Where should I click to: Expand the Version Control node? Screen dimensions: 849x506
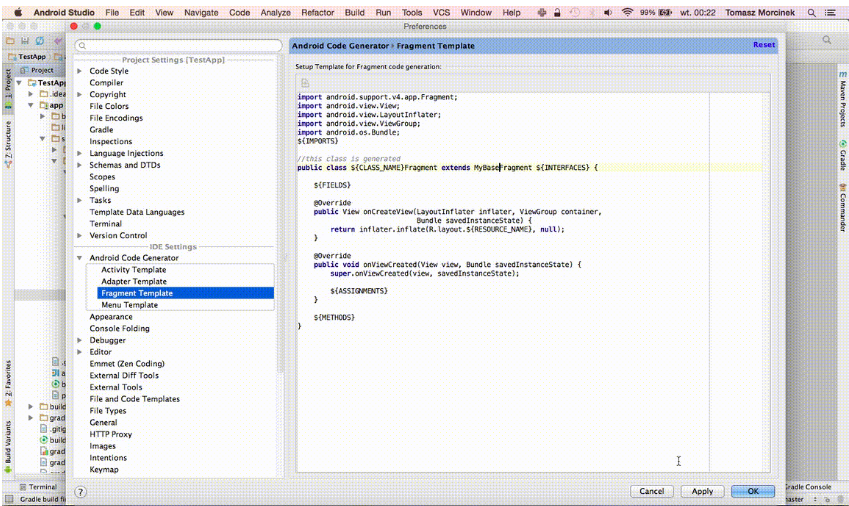tap(80, 236)
